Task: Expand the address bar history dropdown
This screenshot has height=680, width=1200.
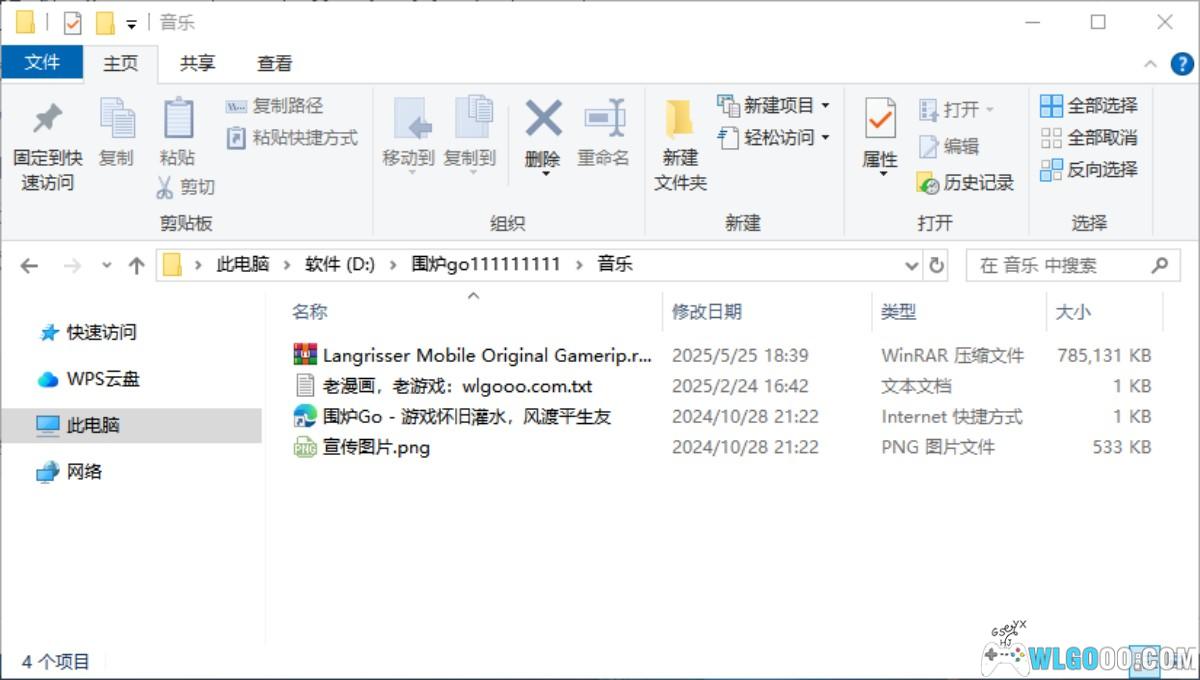Action: 911,265
